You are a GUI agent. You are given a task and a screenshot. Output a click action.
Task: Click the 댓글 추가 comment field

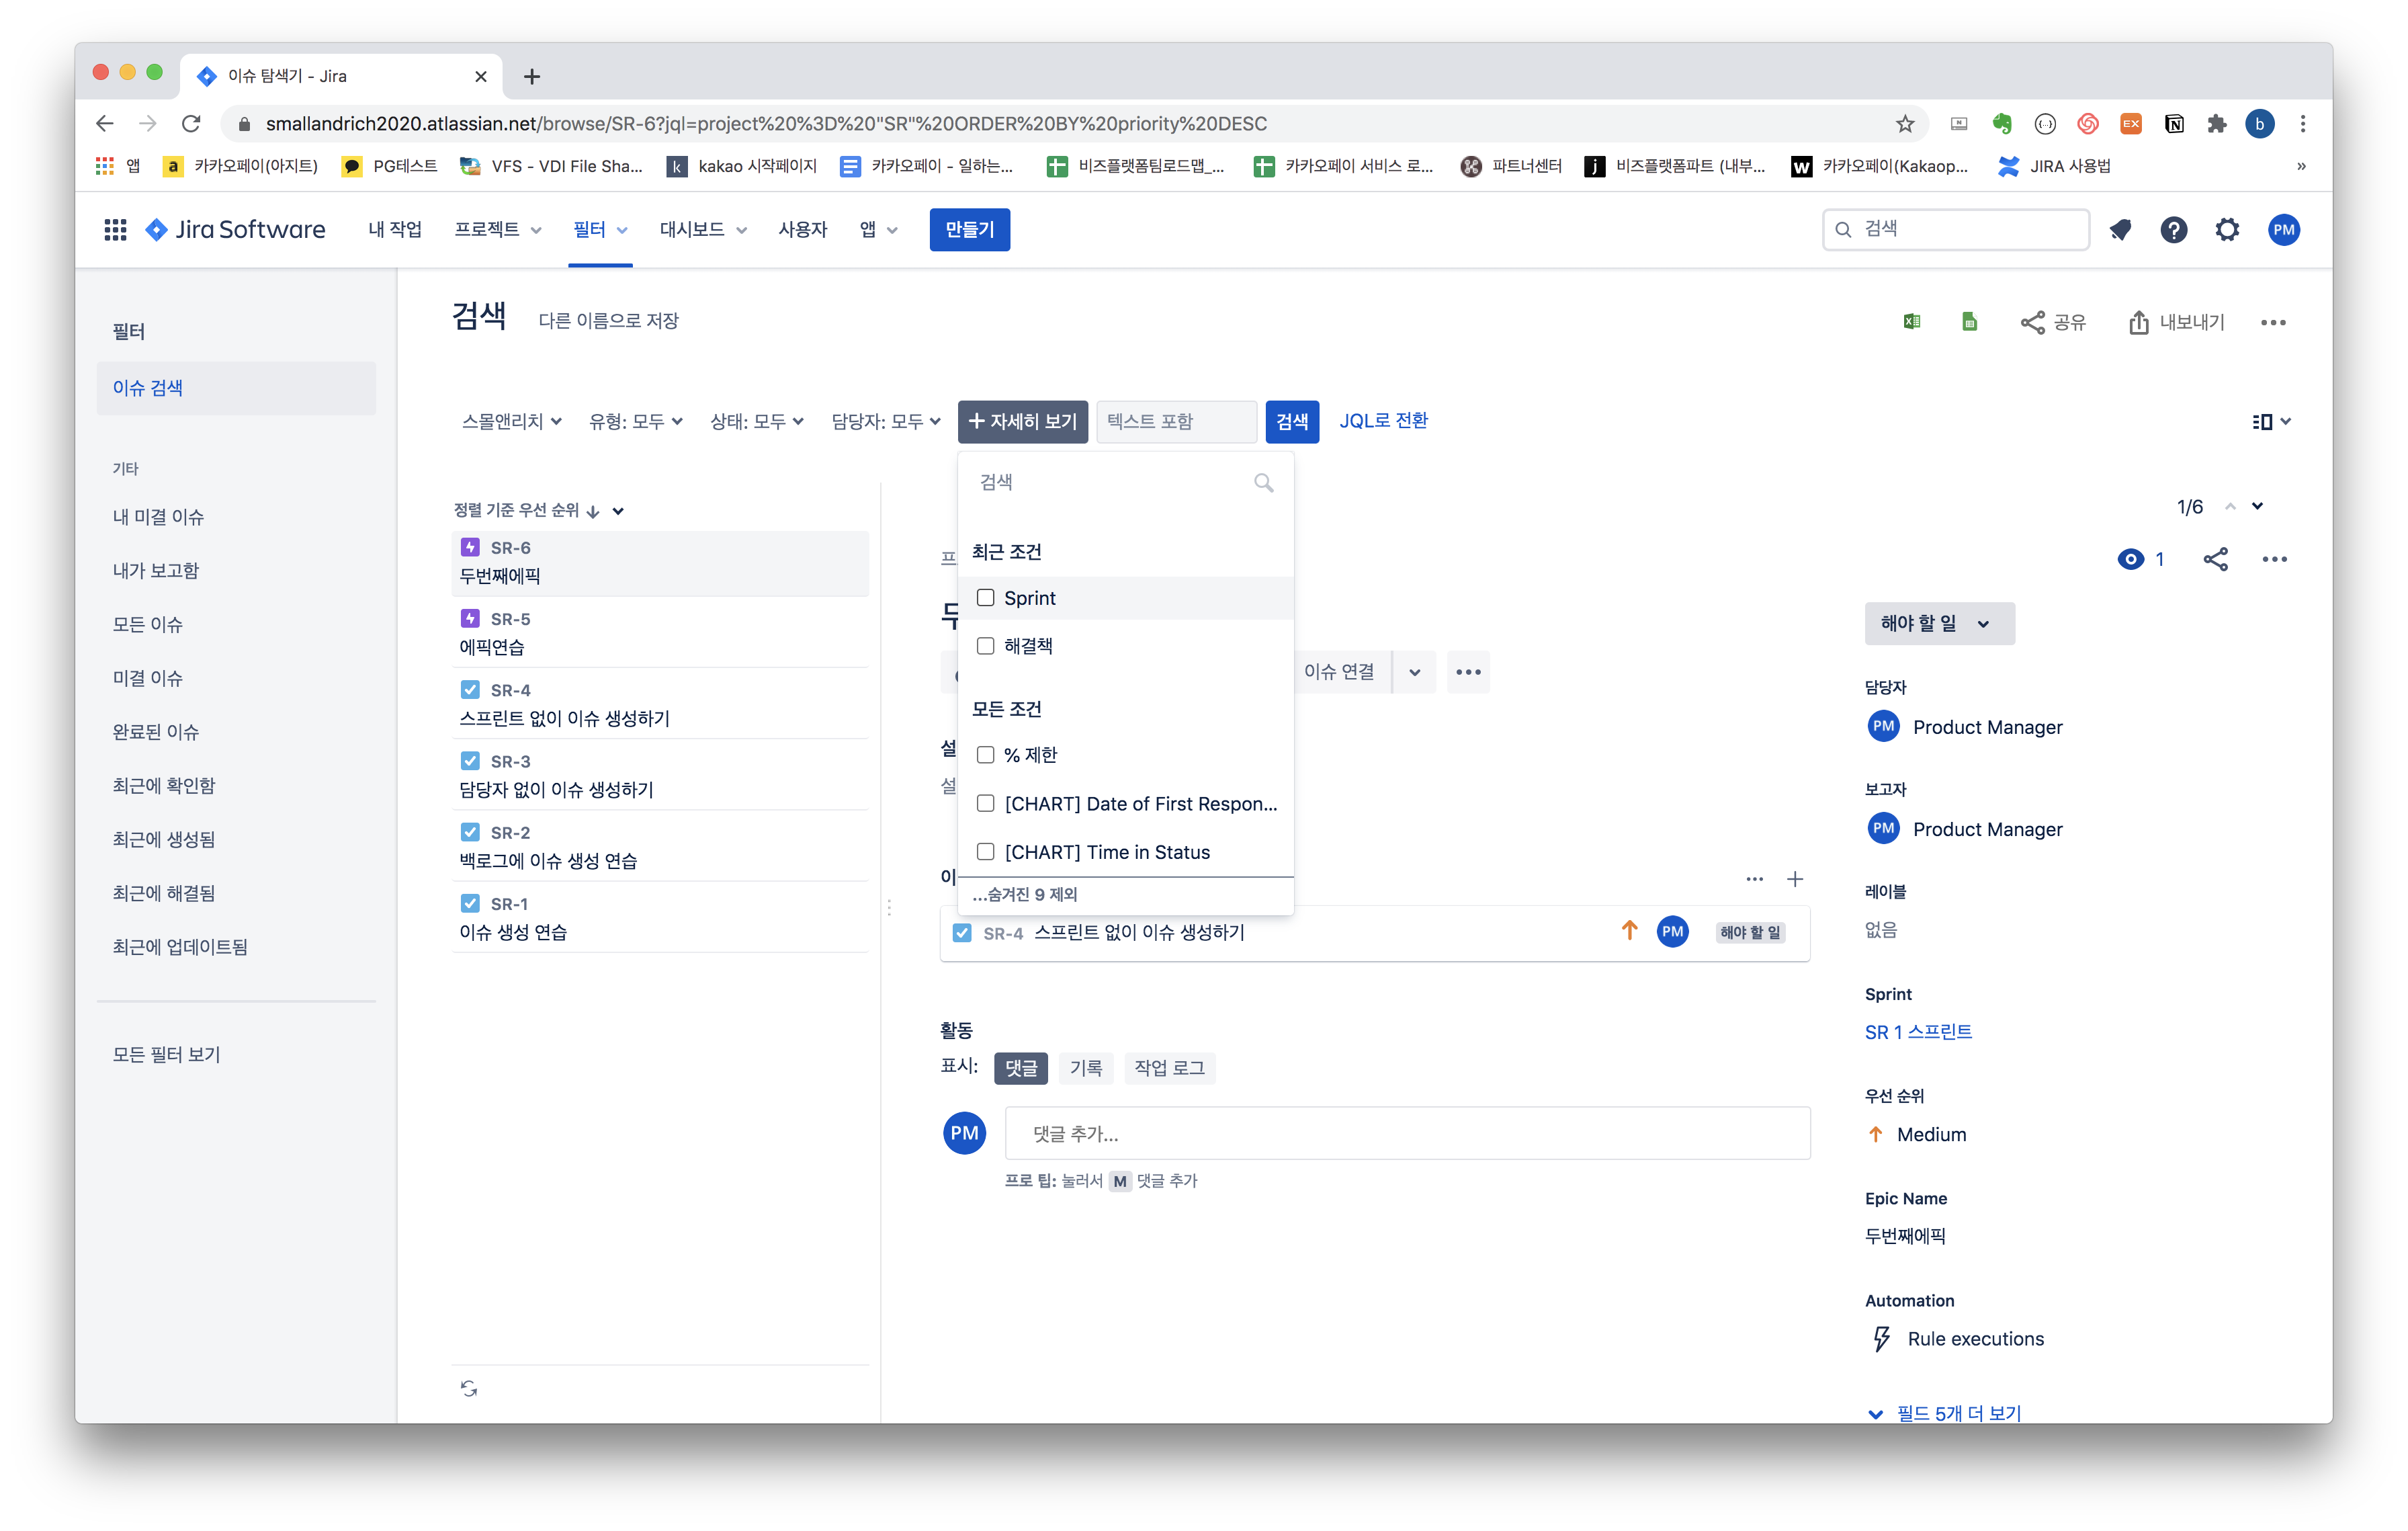coord(1406,1133)
